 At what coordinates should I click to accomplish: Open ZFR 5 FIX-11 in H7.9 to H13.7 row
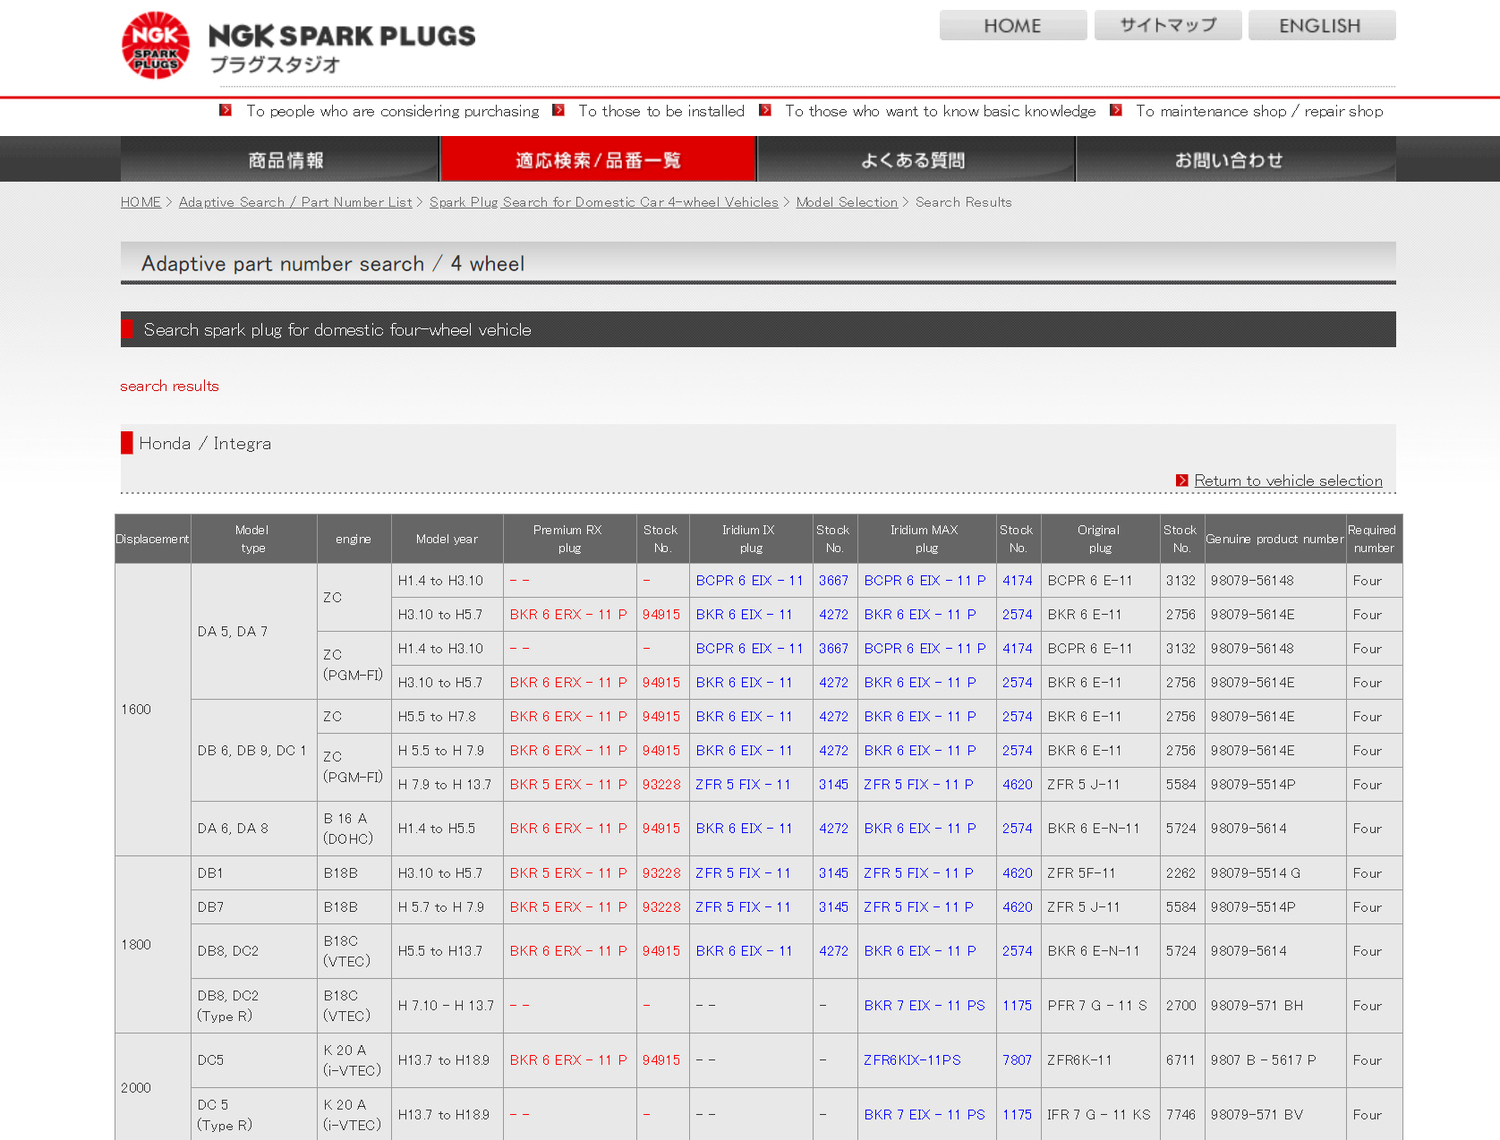pyautogui.click(x=743, y=785)
